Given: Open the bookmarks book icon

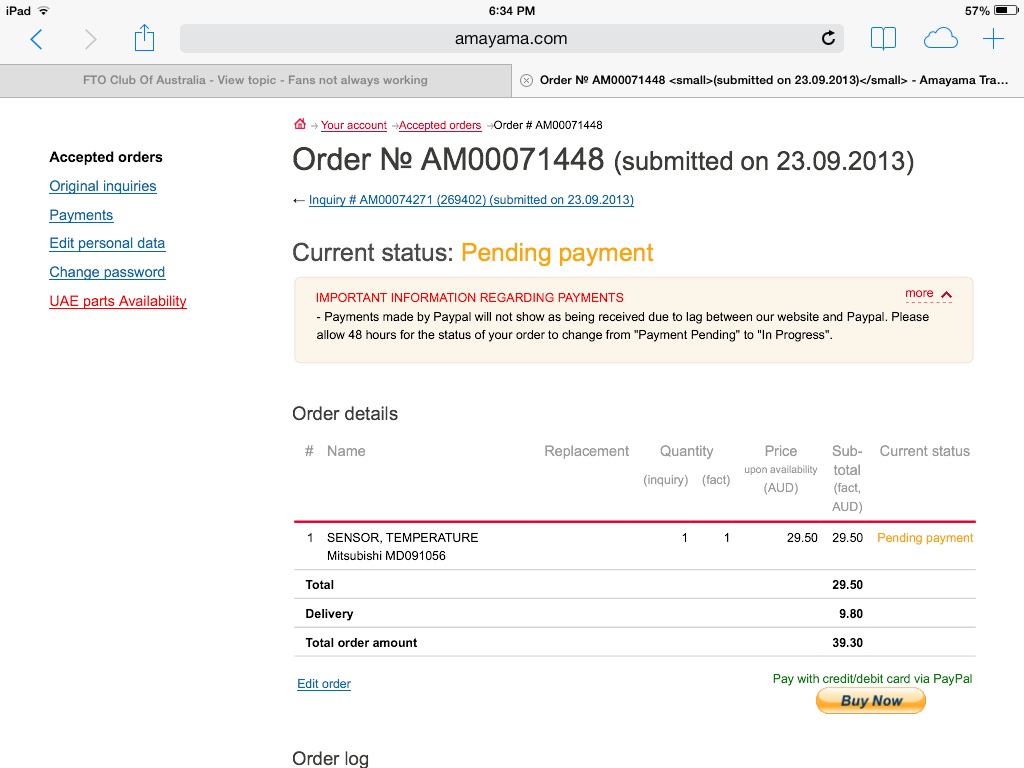Looking at the screenshot, I should point(883,39).
